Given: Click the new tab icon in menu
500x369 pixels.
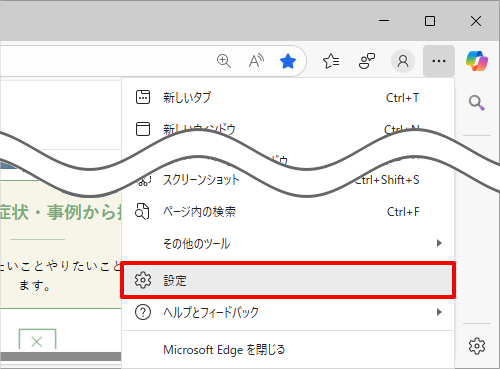Looking at the screenshot, I should coord(143,97).
